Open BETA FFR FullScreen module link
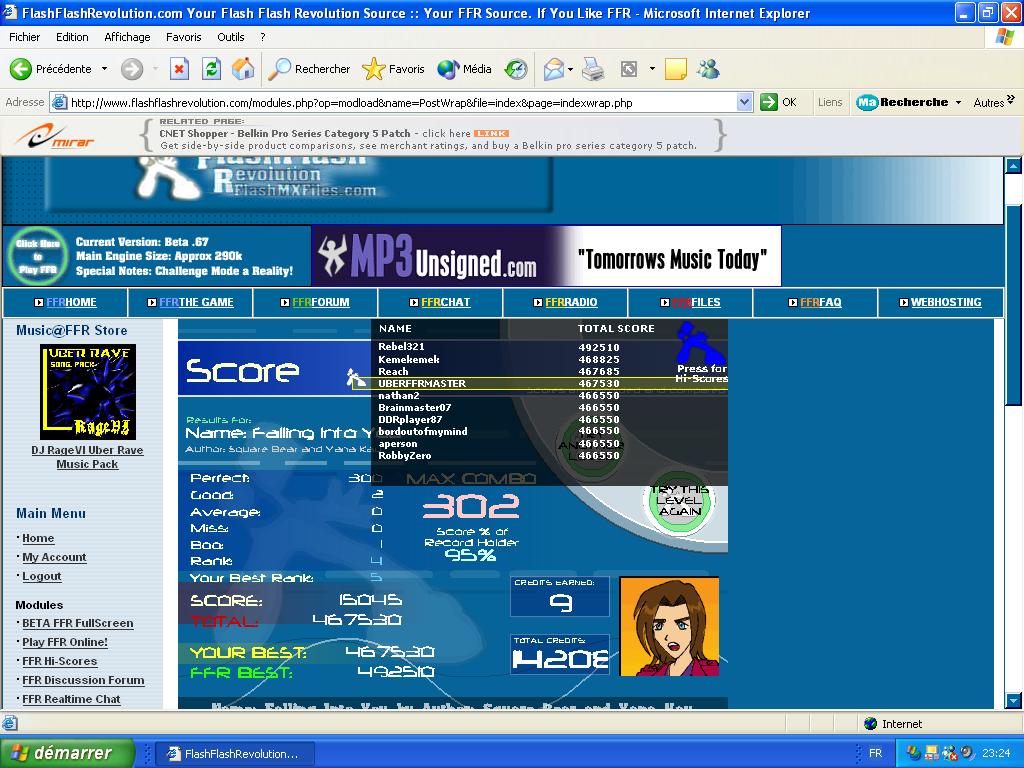Image resolution: width=1024 pixels, height=768 pixels. click(78, 623)
